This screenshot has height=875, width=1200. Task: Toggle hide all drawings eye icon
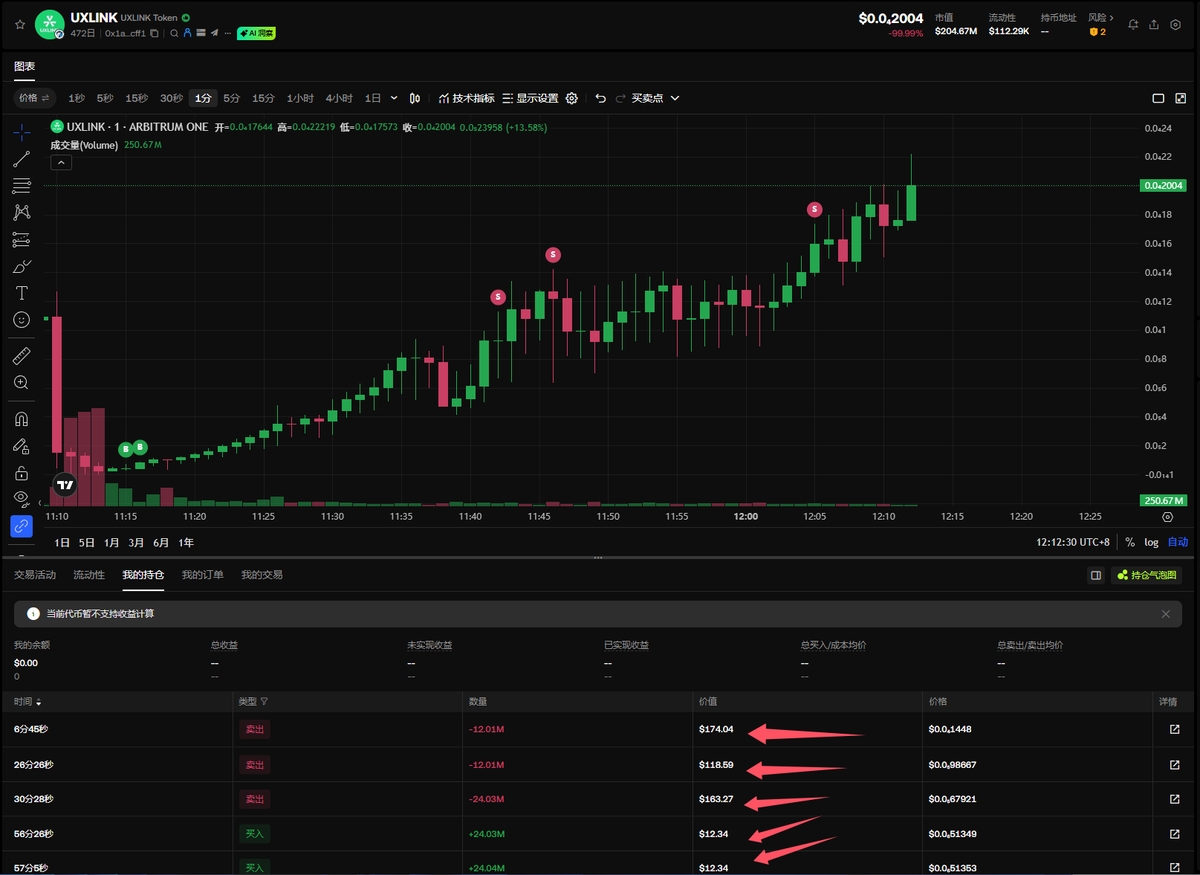21,497
